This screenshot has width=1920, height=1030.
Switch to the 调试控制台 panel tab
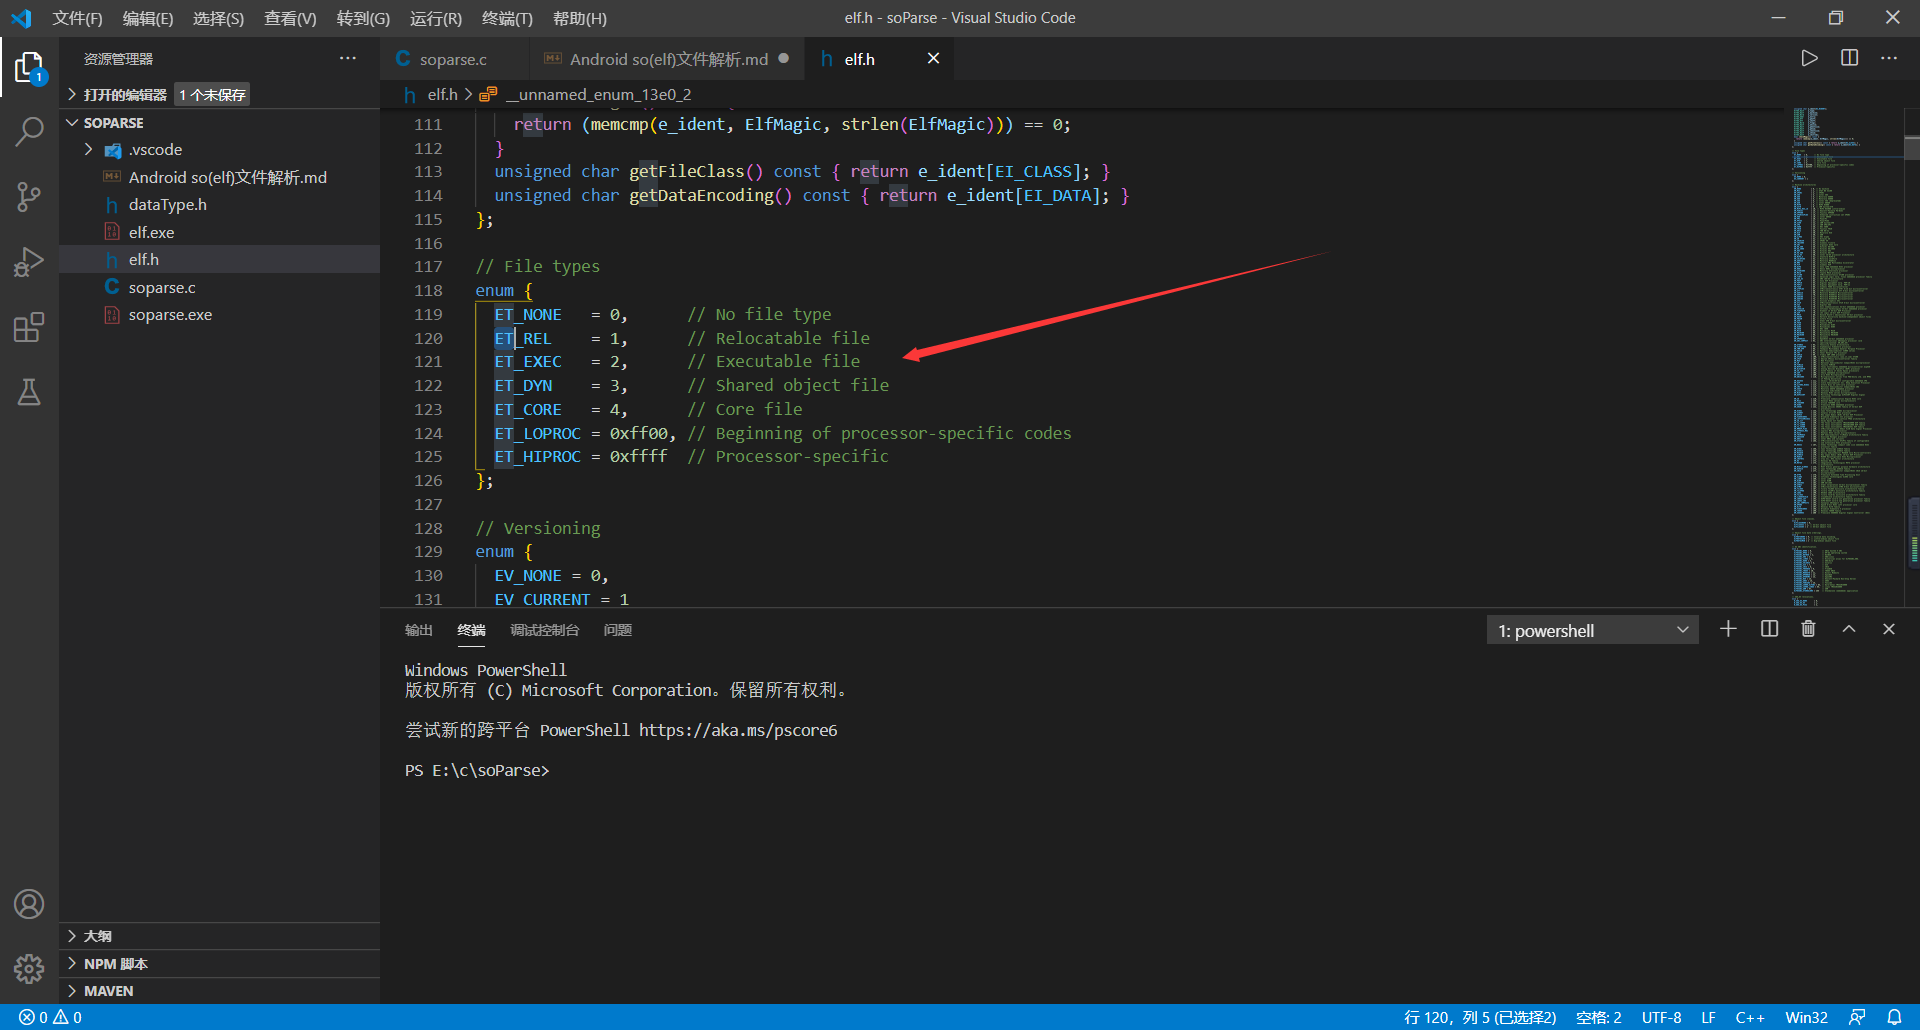544,630
